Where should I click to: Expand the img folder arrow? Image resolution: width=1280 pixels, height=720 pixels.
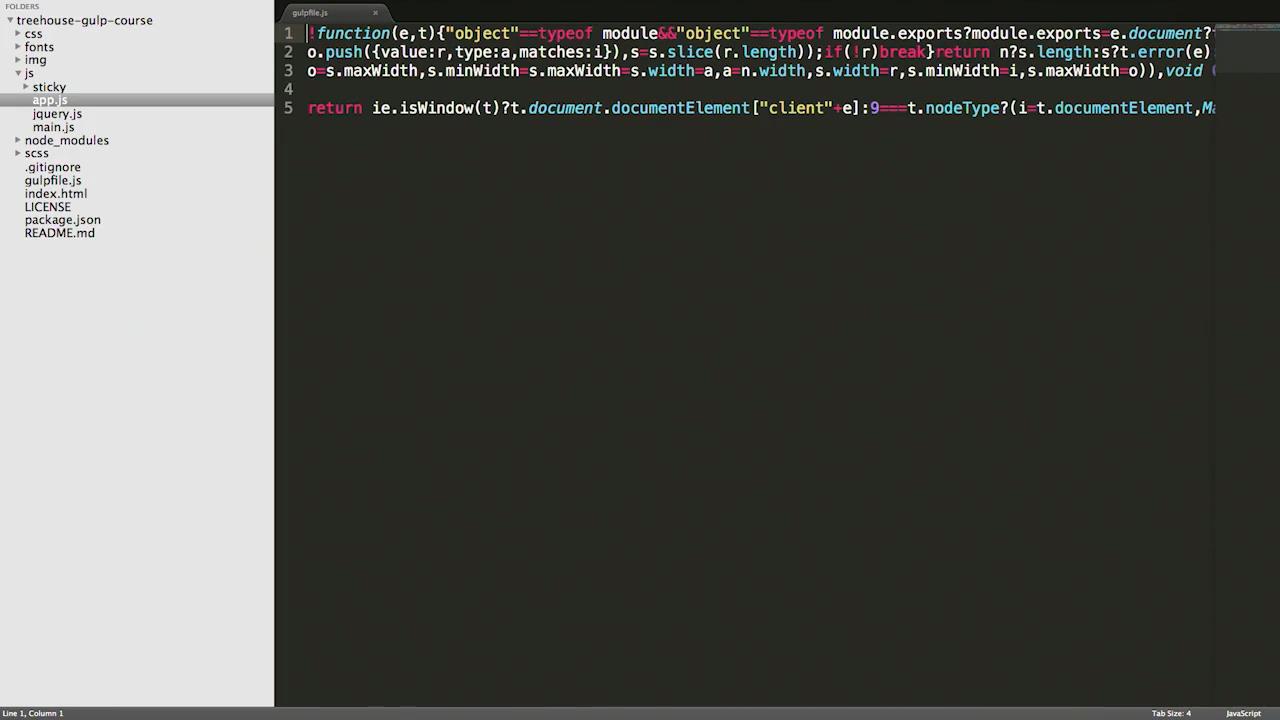(18, 60)
